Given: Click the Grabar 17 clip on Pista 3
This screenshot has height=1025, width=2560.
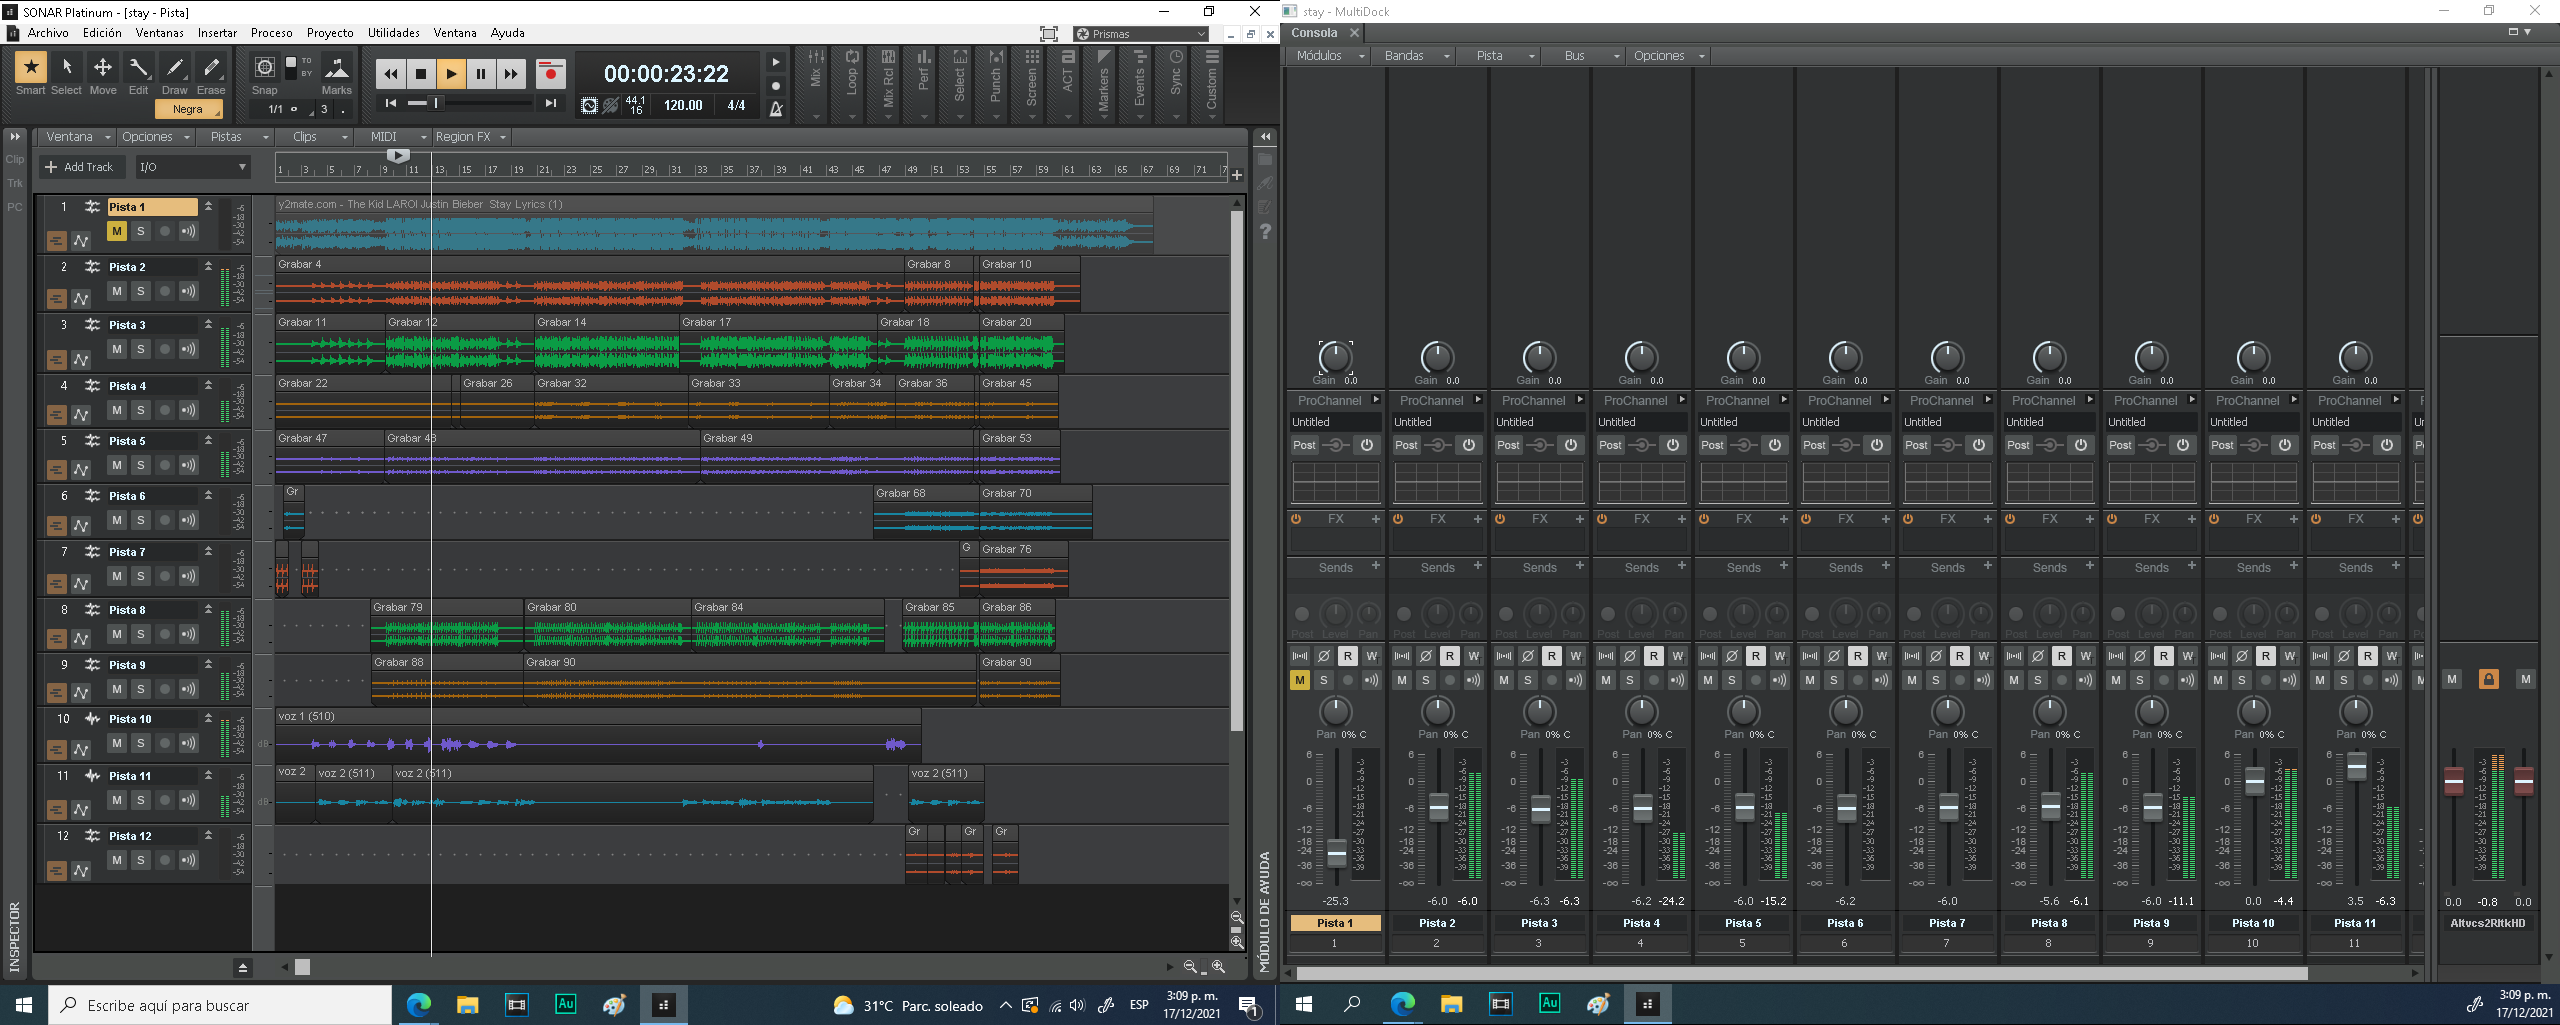Looking at the screenshot, I should point(779,345).
